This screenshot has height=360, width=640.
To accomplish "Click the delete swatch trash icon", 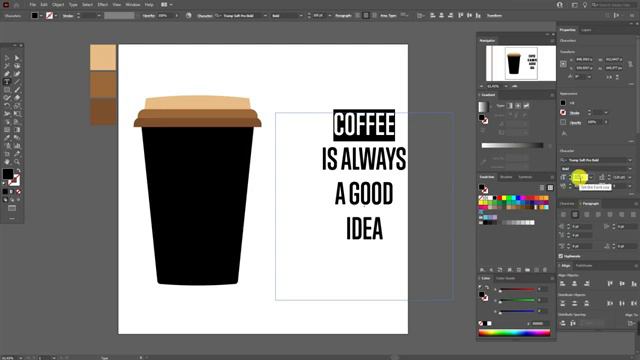I will tap(545, 270).
